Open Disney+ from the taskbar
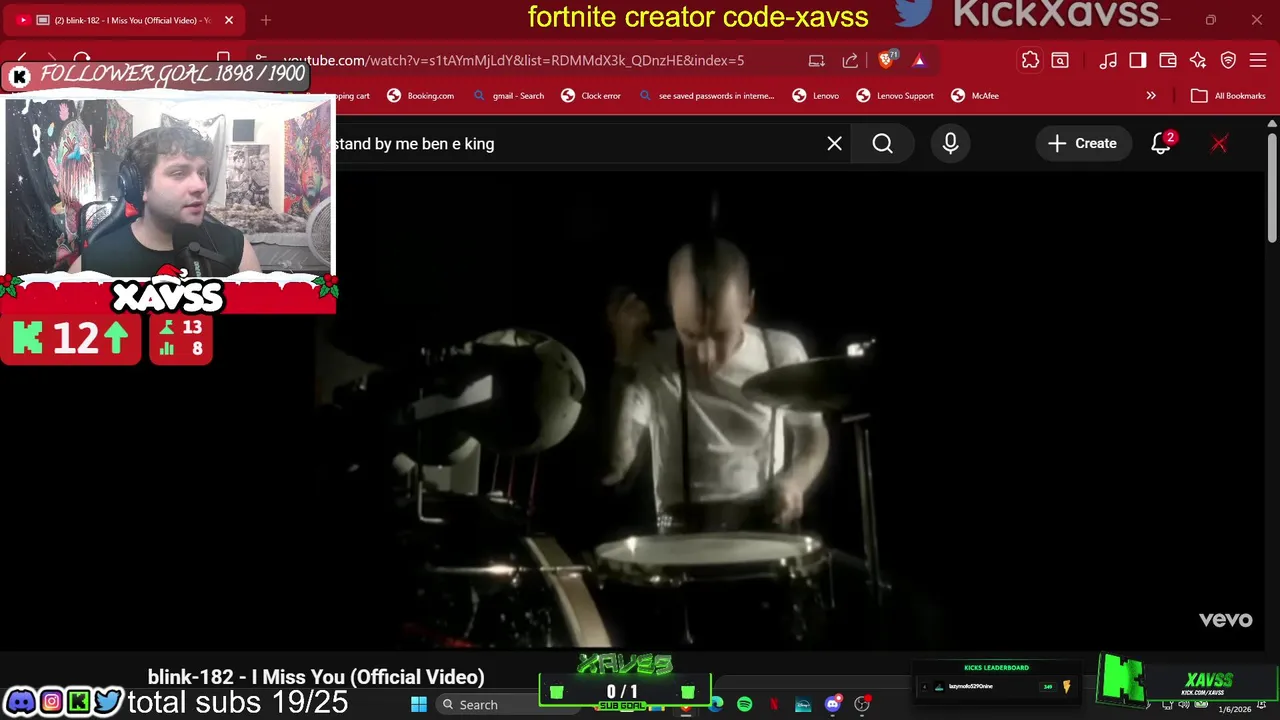This screenshot has width=1280, height=720. [803, 705]
